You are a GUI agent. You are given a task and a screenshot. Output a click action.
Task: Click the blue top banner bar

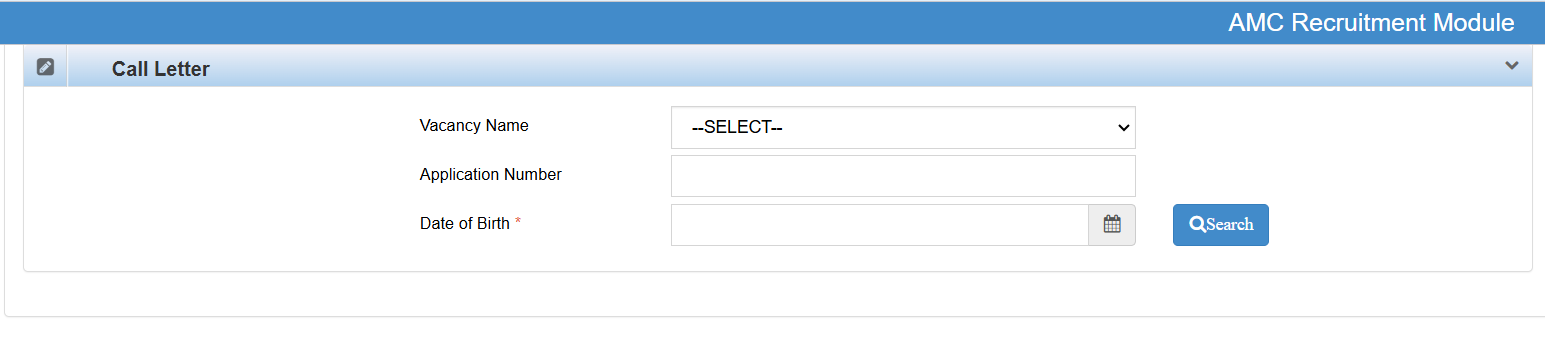click(600, 23)
